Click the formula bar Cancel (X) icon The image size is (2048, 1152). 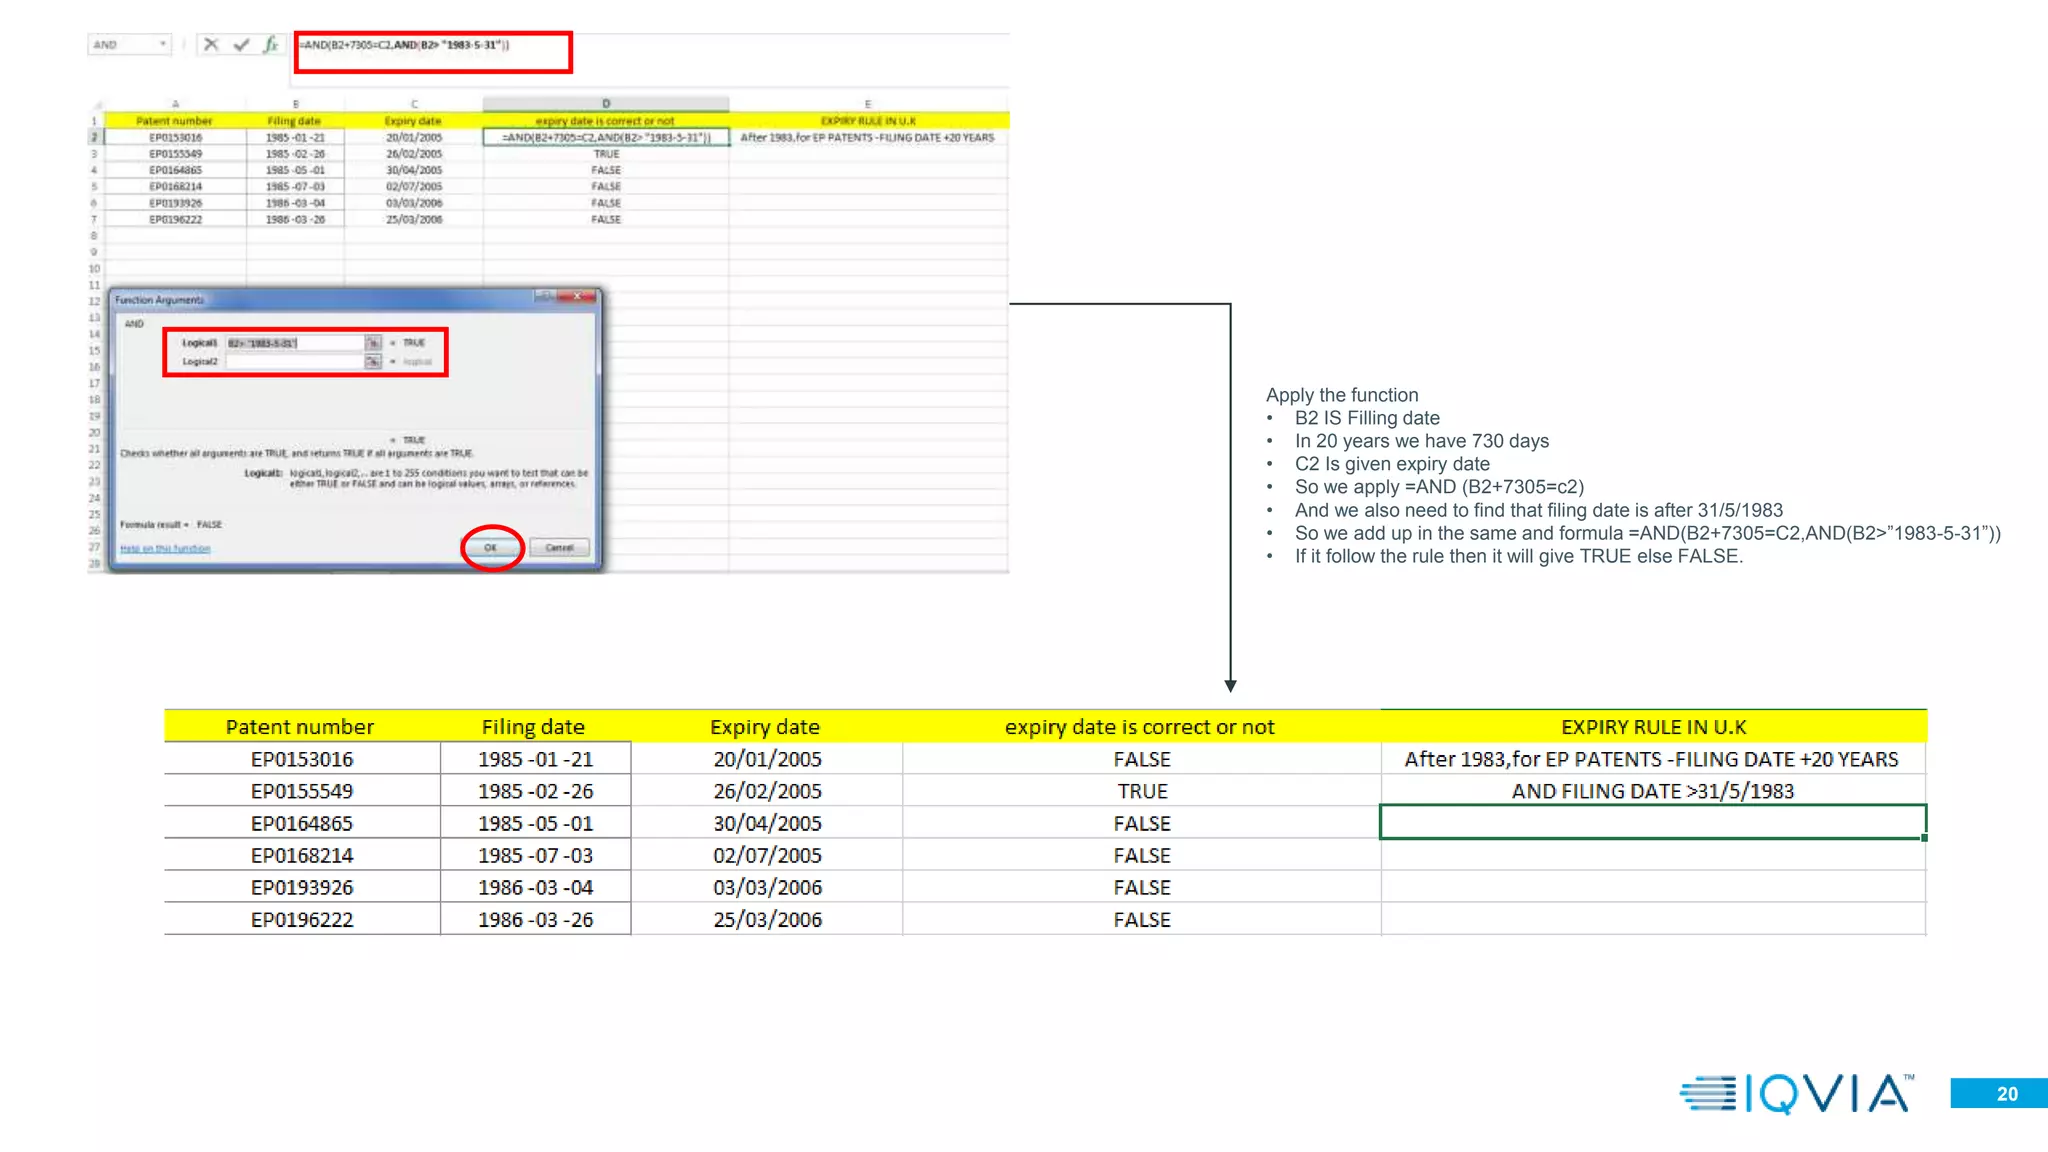(x=211, y=44)
